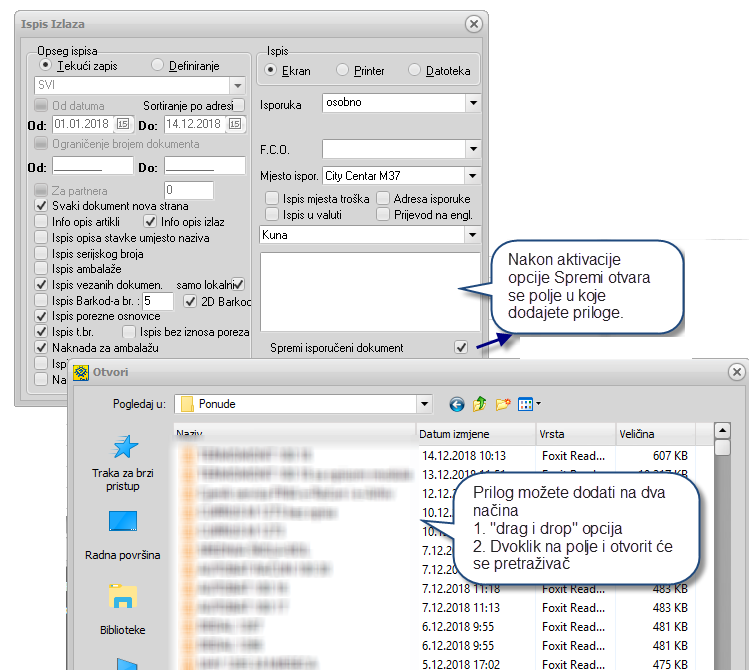Enable Ispis serijskog broja checkbox
The image size is (749, 670).
[41, 253]
